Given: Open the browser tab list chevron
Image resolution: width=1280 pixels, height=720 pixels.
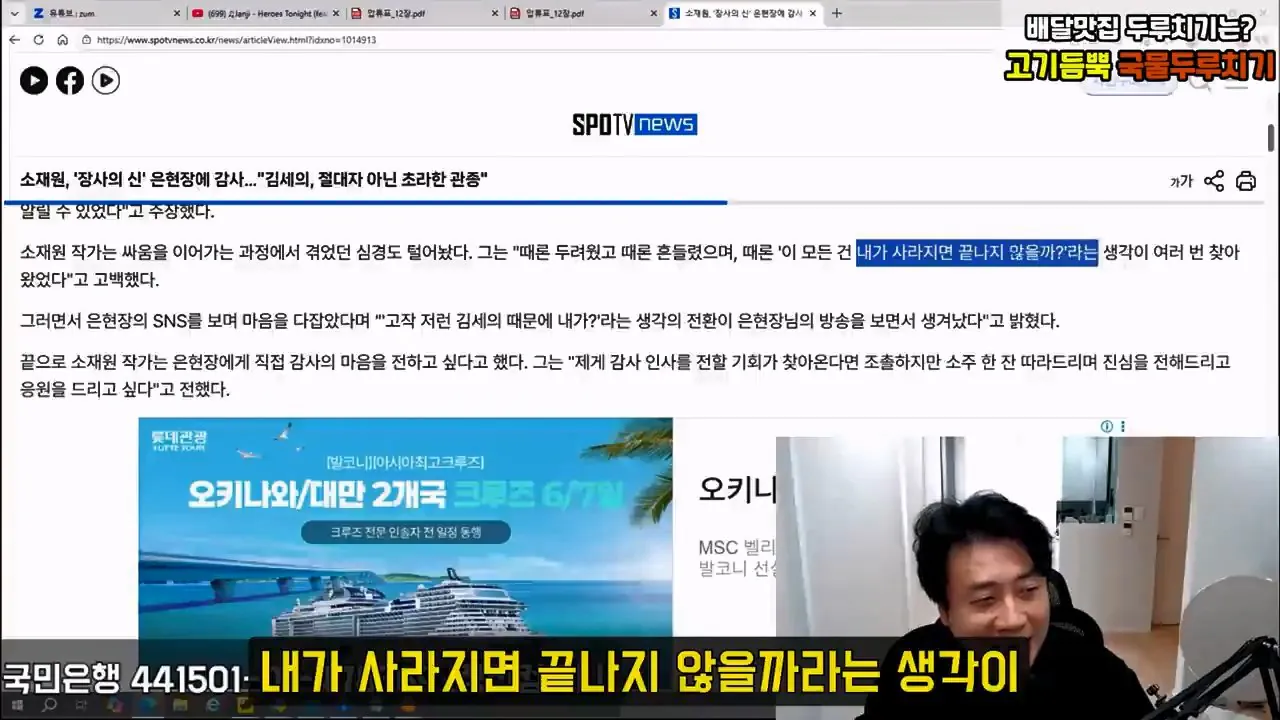Looking at the screenshot, I should pos(14,13).
